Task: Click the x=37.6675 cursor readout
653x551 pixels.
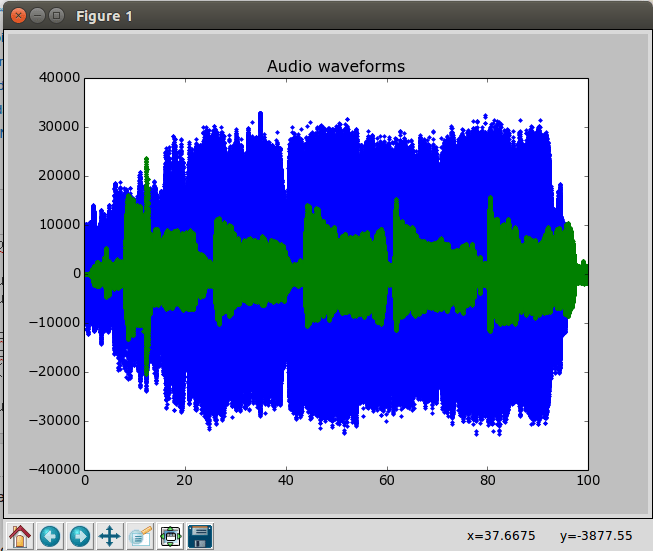Action: click(501, 536)
